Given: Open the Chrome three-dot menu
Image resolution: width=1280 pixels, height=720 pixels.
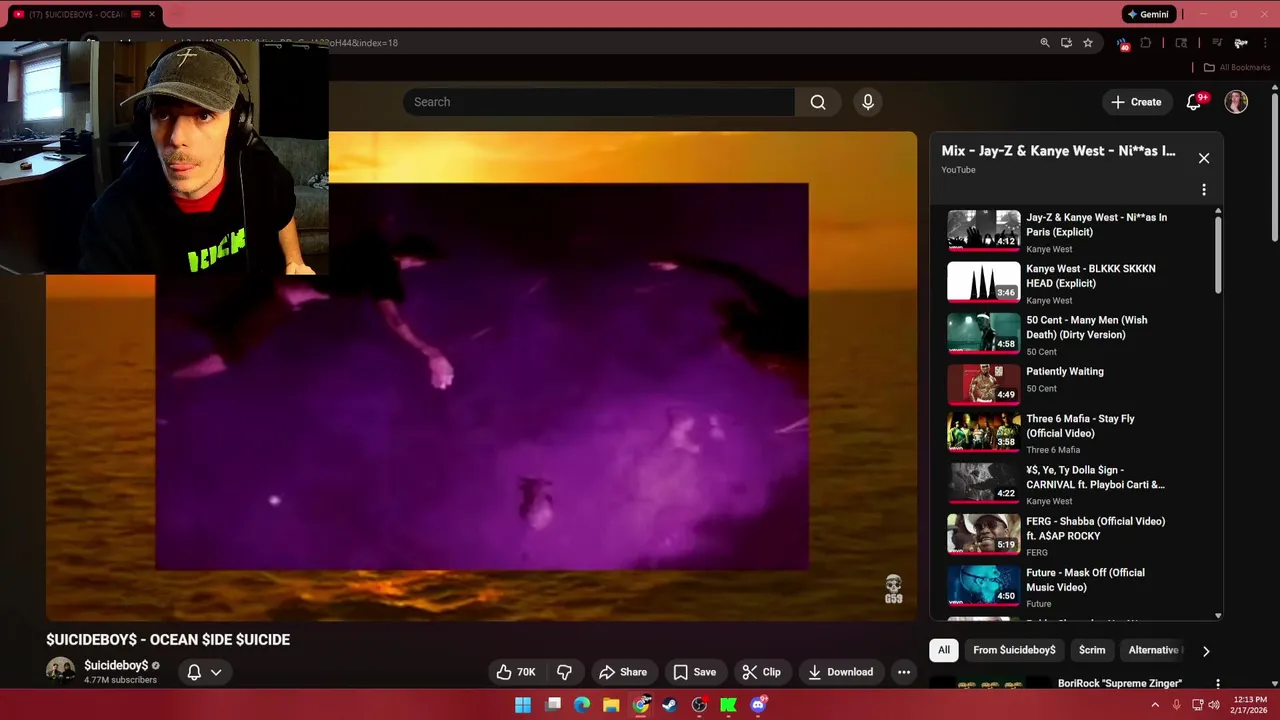Looking at the screenshot, I should (1265, 43).
